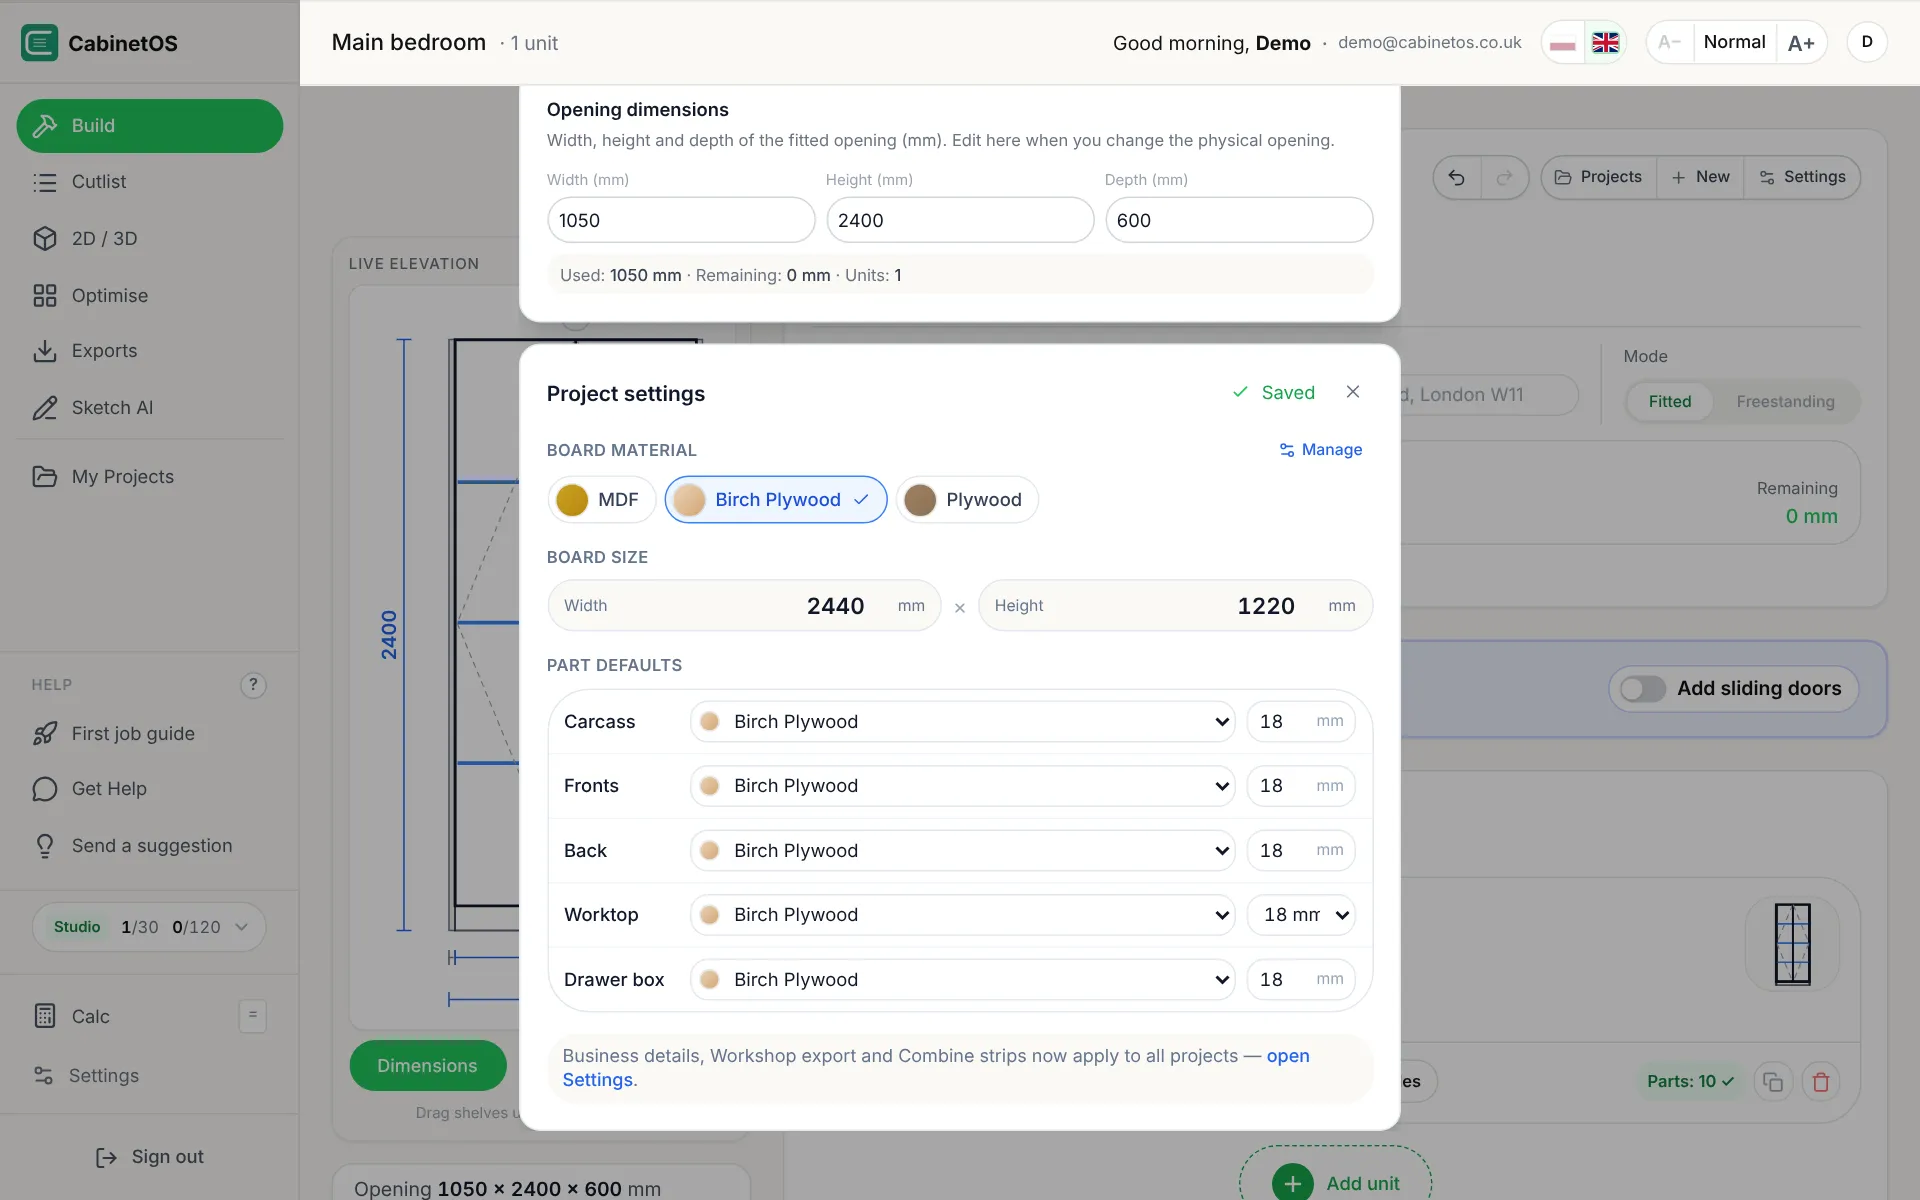Click the A+ increase text size icon

pyautogui.click(x=1801, y=43)
